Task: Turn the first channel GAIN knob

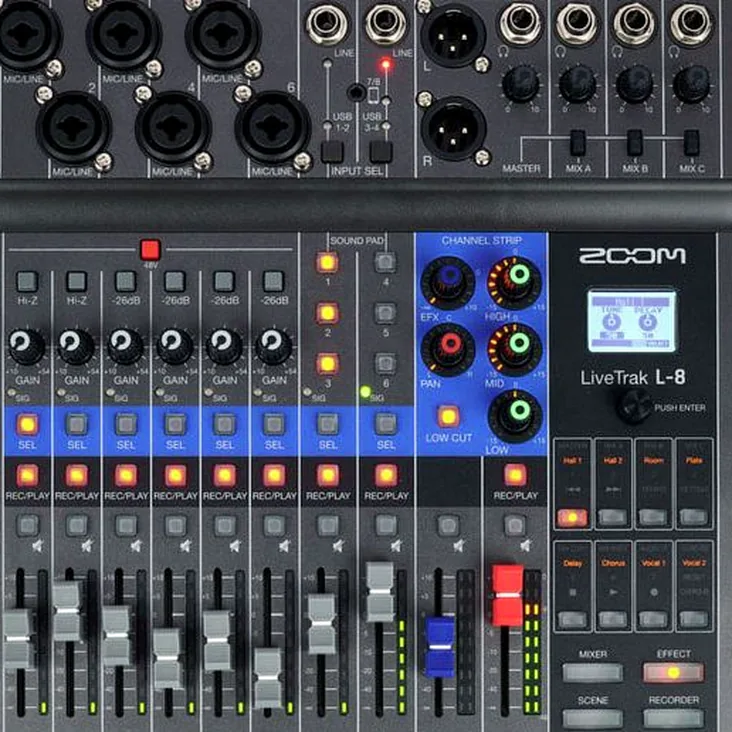Action: click(x=27, y=346)
